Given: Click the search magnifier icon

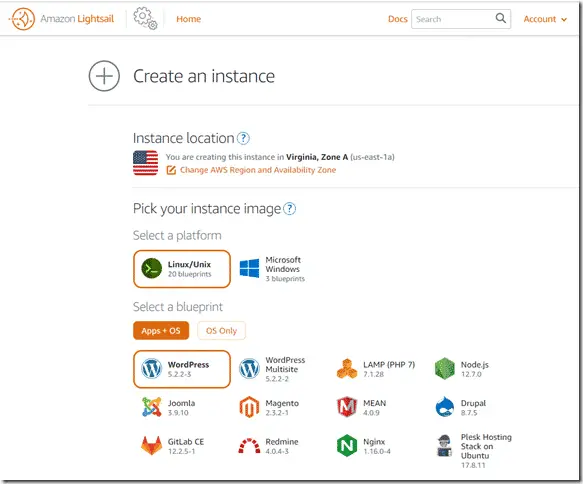Looking at the screenshot, I should pos(501,18).
